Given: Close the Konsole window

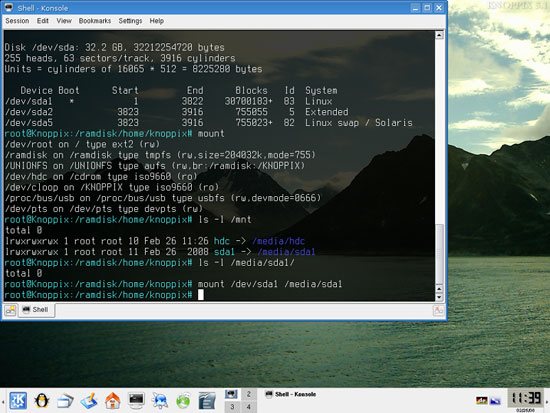Looking at the screenshot, I should pos(439,8).
